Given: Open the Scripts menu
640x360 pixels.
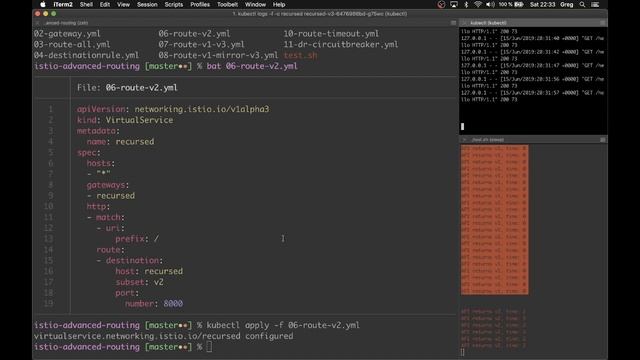Looking at the screenshot, I should click(x=174, y=4).
